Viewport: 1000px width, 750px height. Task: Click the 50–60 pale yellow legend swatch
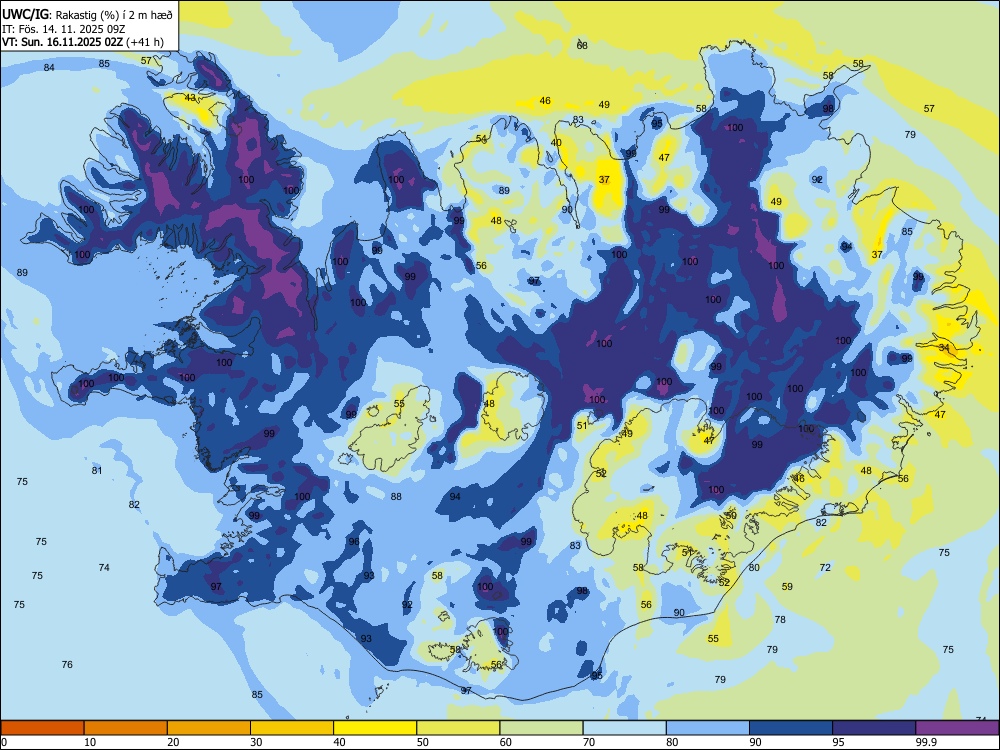pyautogui.click(x=458, y=728)
